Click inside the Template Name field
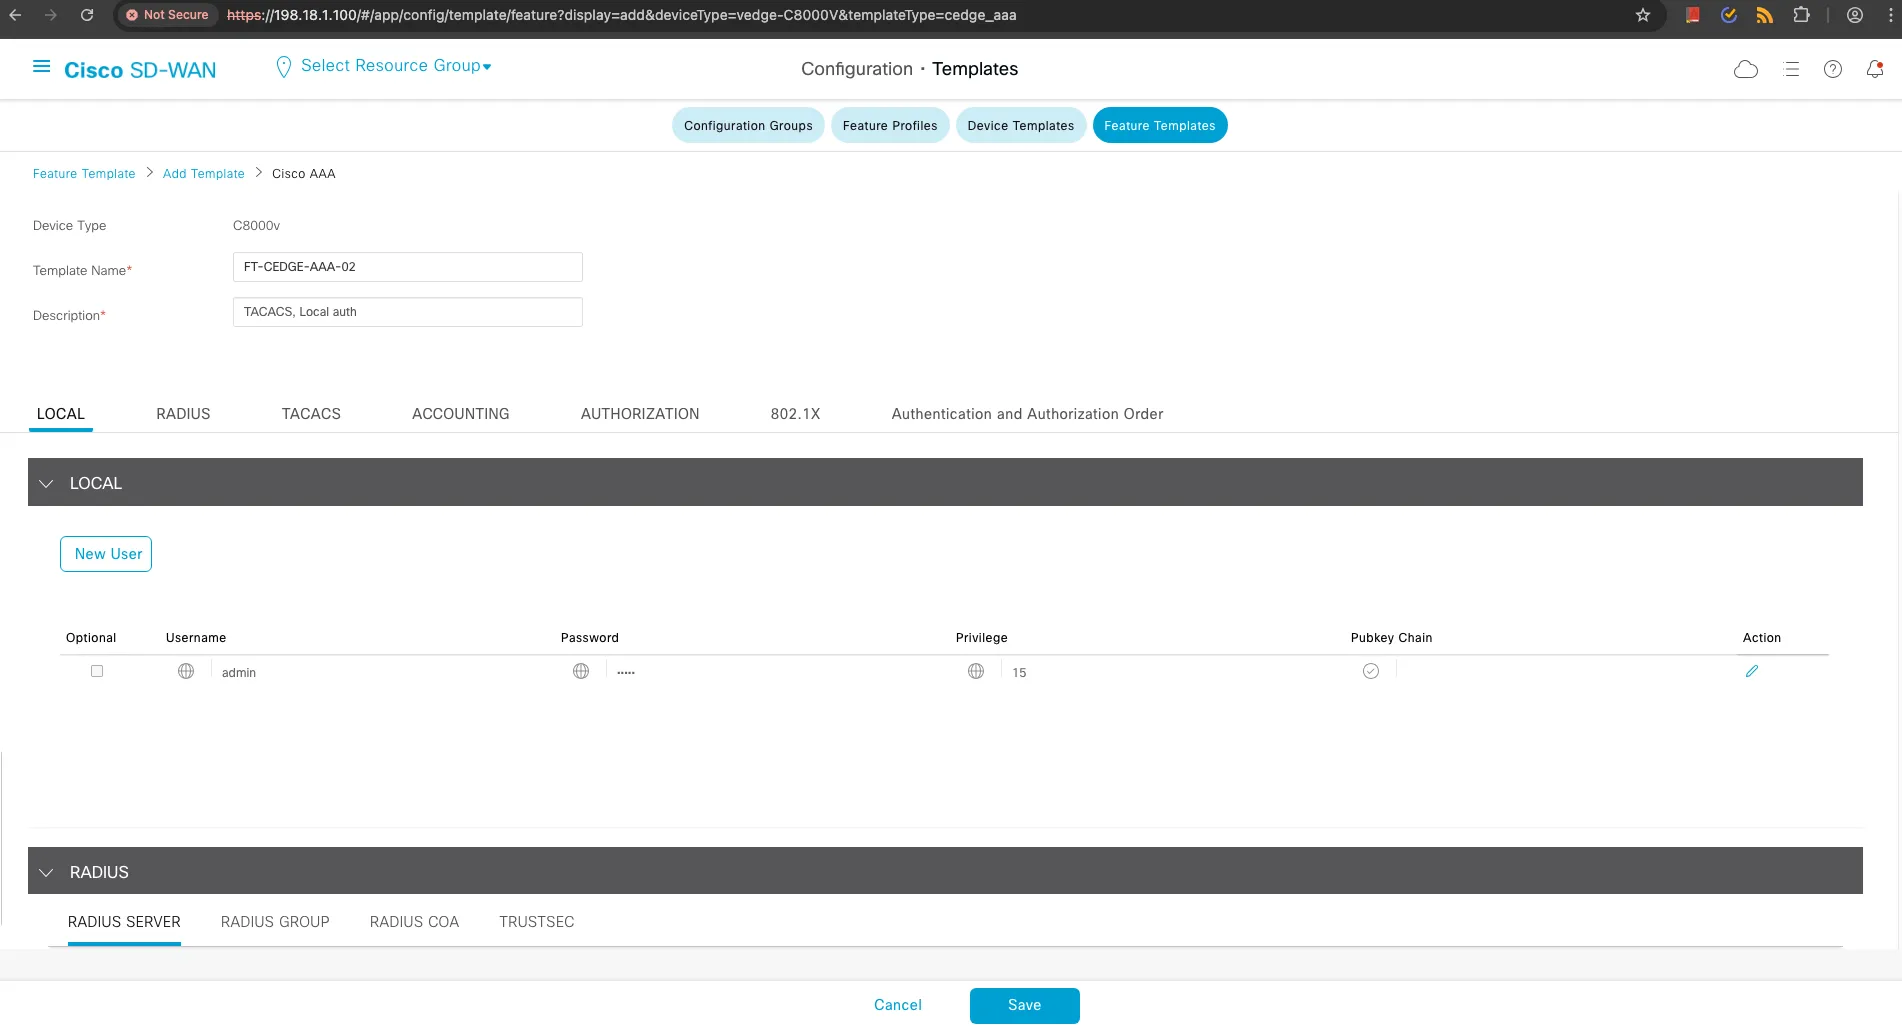This screenshot has width=1902, height=1030. (x=406, y=266)
